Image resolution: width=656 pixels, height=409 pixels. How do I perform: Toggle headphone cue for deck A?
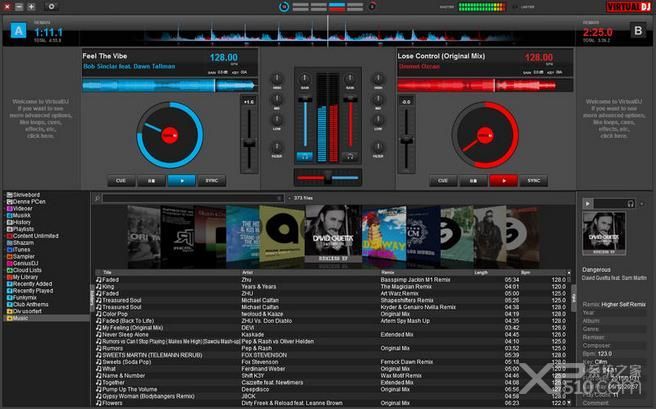[305, 156]
